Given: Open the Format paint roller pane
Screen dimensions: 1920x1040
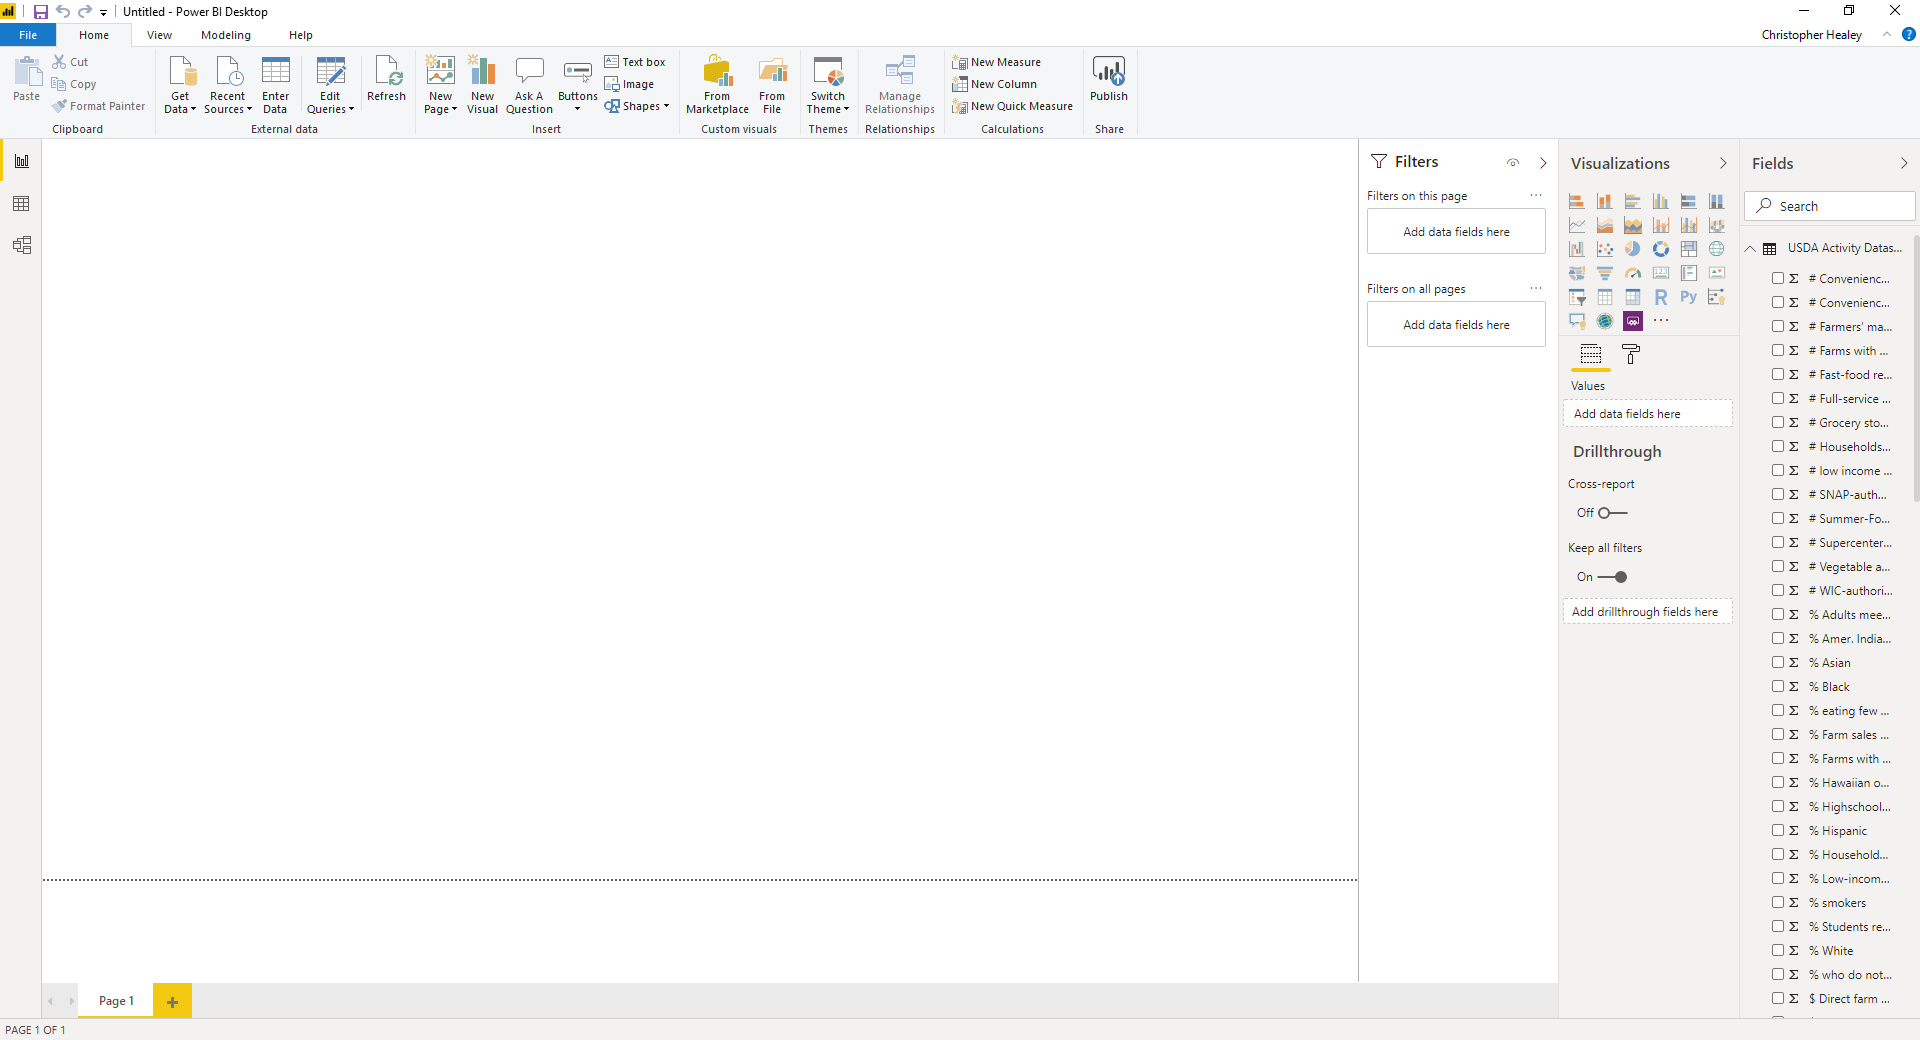Looking at the screenshot, I should coord(1631,354).
